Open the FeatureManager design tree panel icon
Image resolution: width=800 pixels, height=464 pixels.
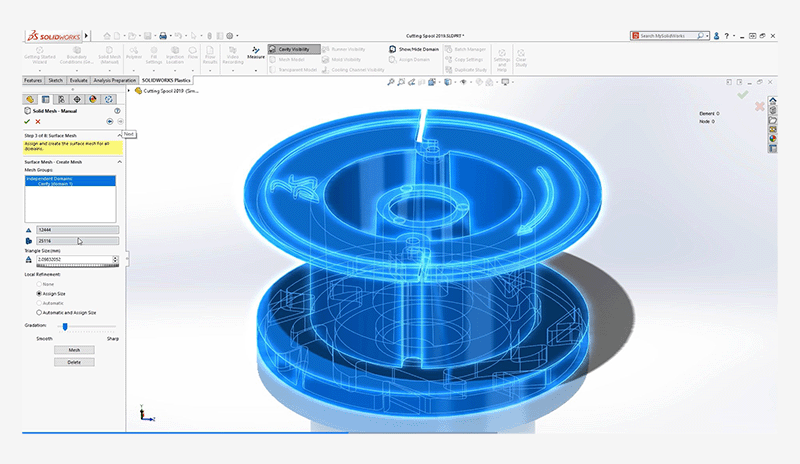[30, 99]
